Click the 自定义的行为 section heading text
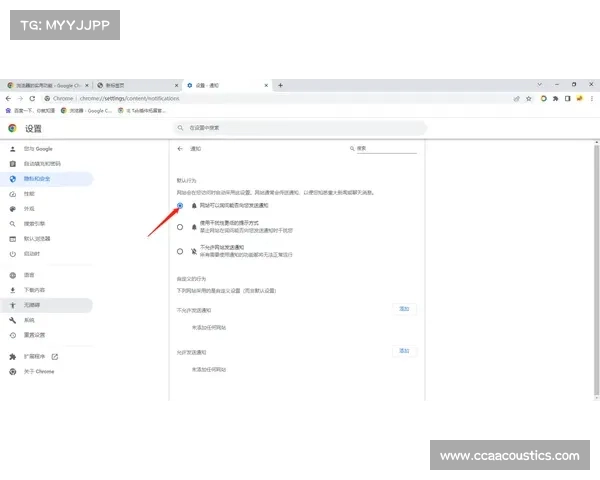Screen dimensions: 600x480 [191, 279]
